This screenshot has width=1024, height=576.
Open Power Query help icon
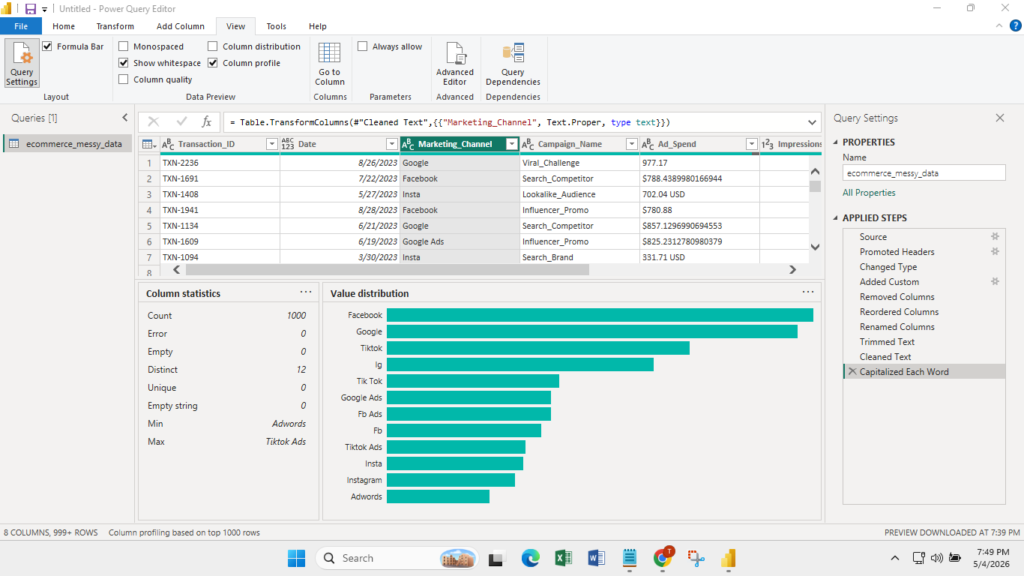(1015, 26)
